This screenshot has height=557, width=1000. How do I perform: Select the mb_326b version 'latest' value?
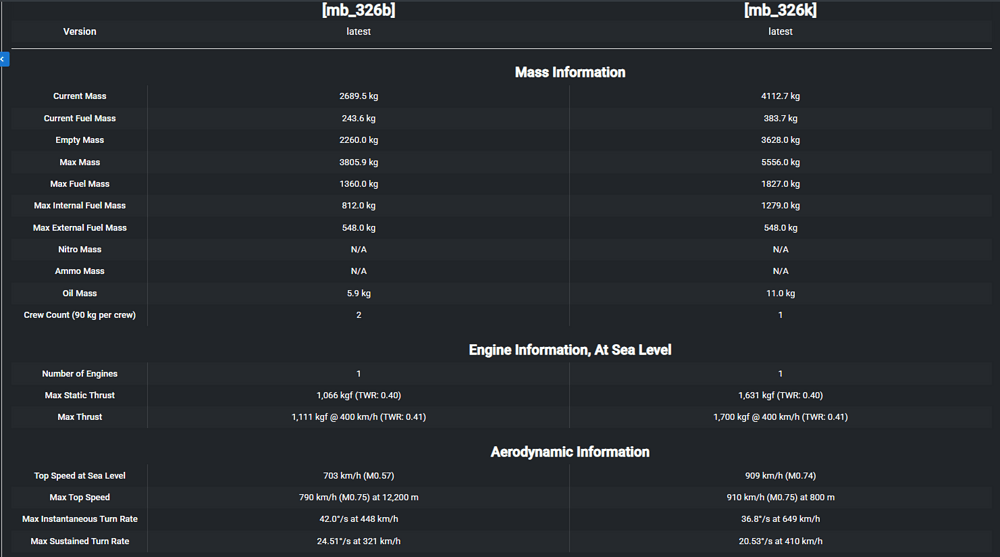click(358, 32)
